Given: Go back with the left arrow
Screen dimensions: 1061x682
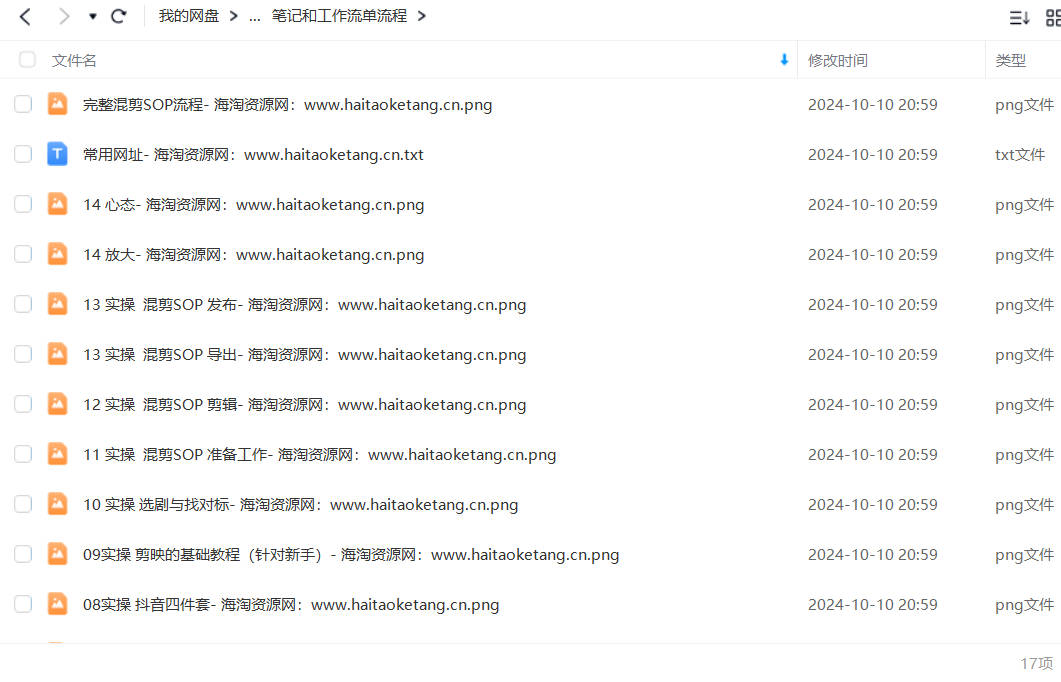Looking at the screenshot, I should point(25,16).
